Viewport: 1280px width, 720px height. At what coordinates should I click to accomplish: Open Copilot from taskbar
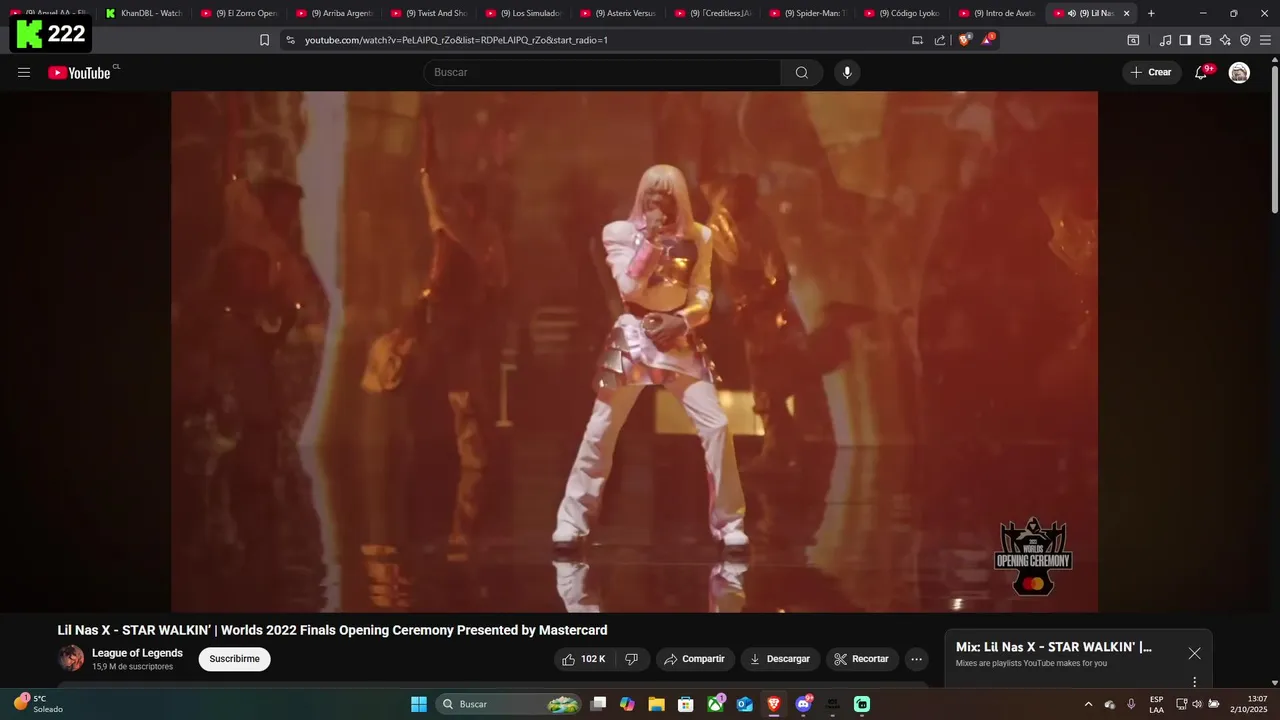(627, 704)
